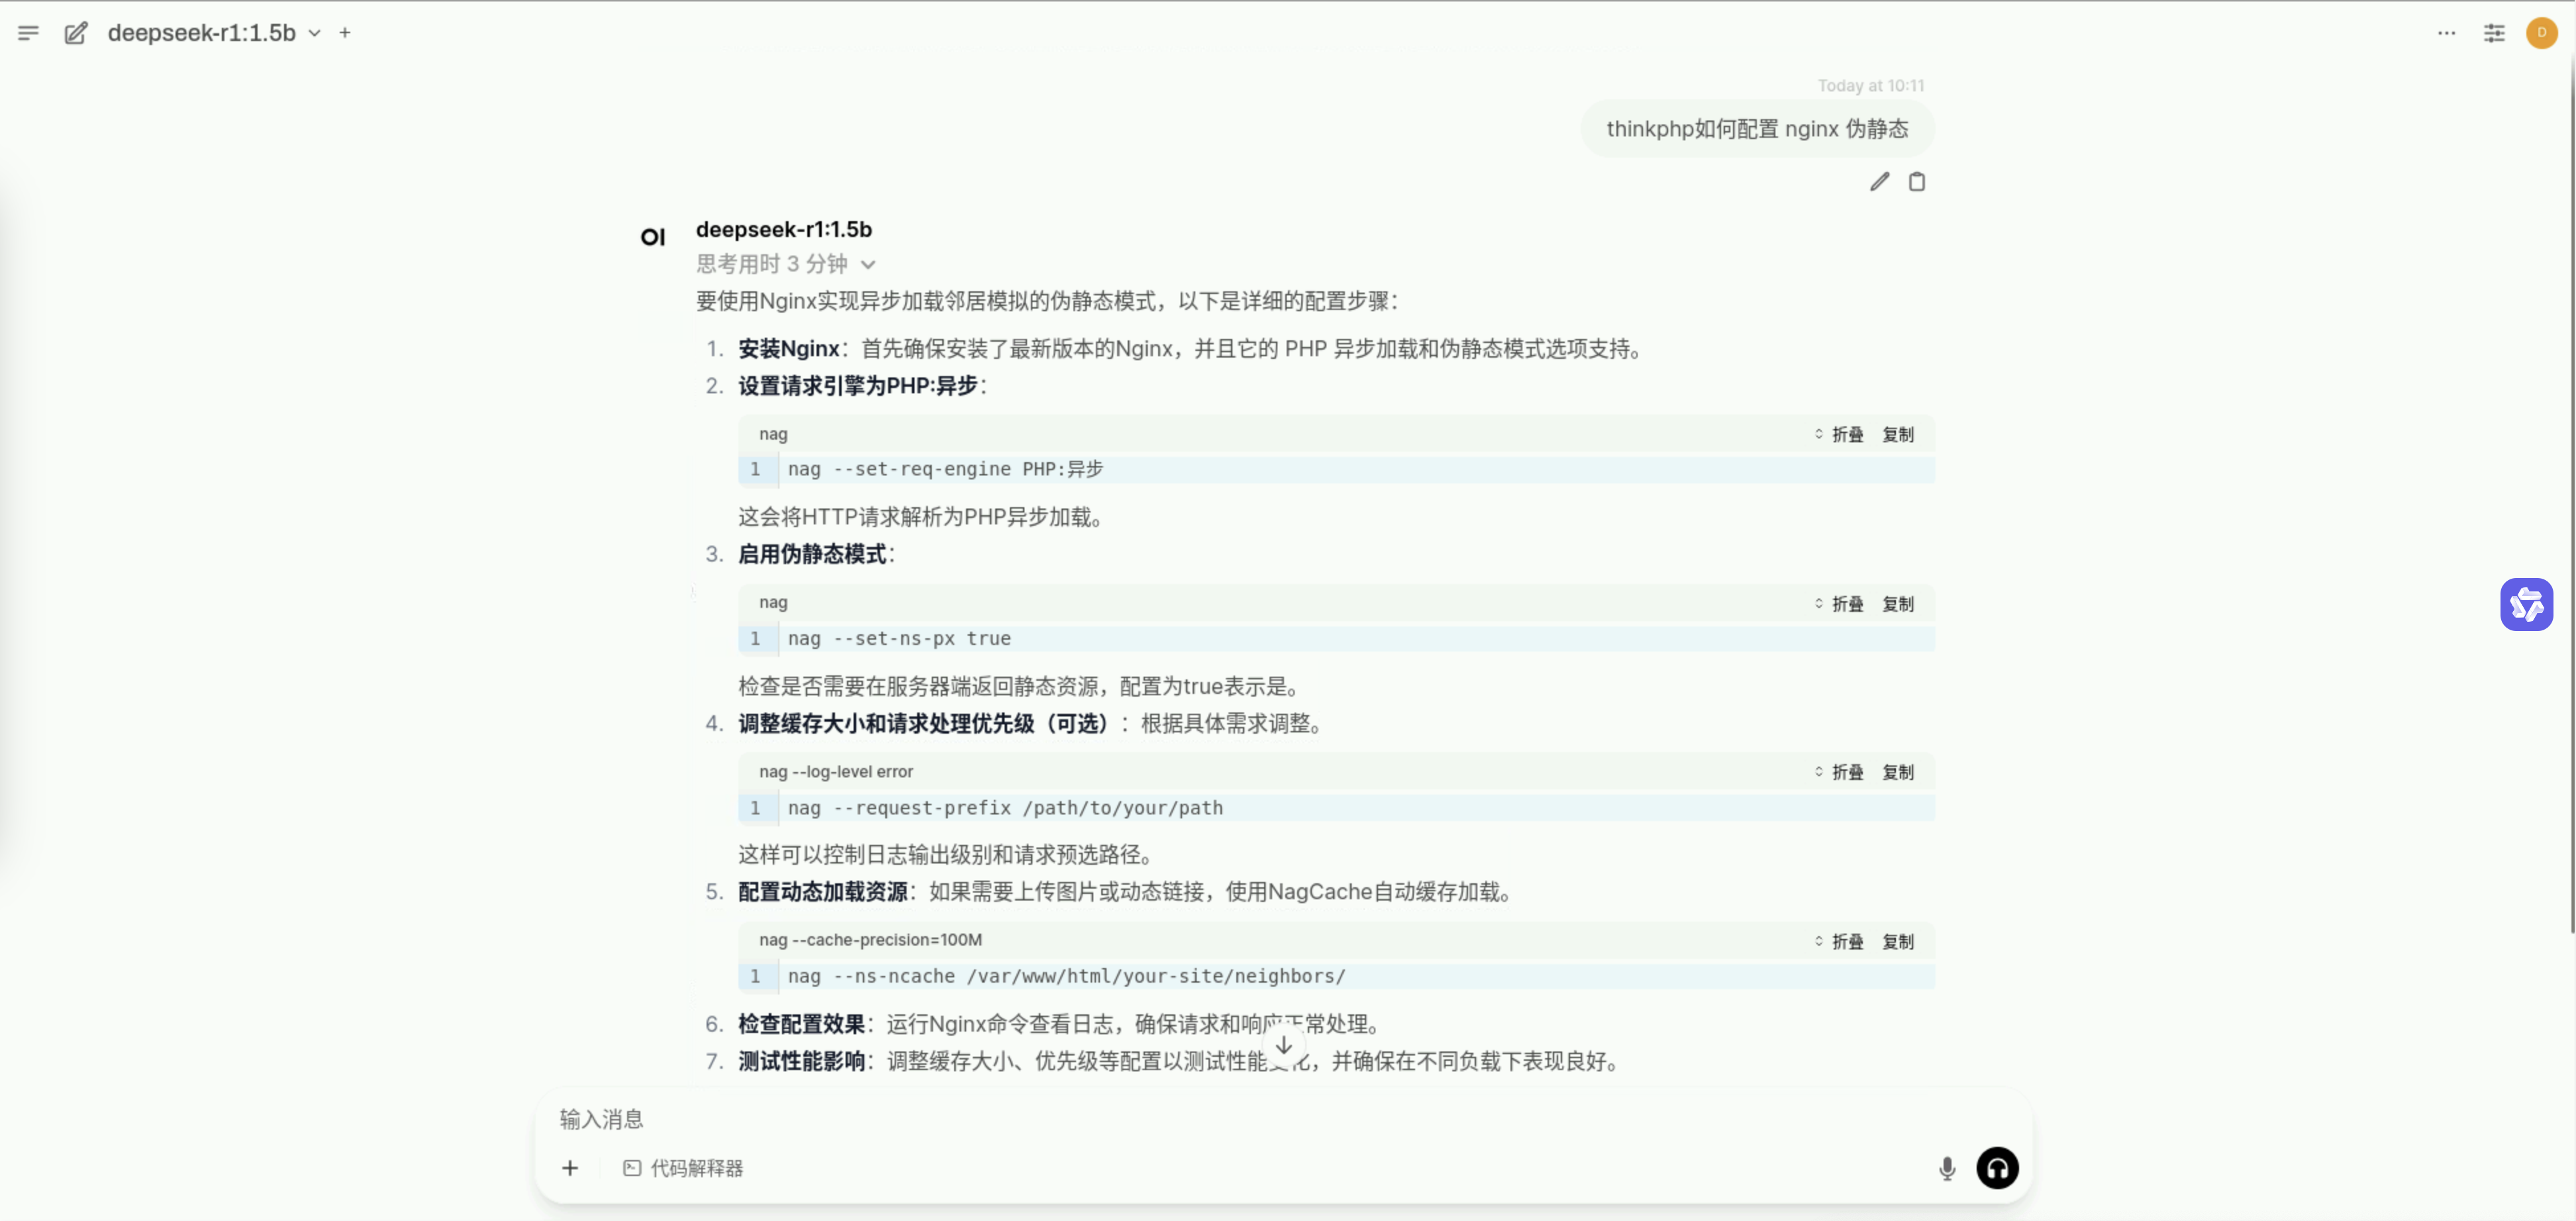Collapse the PHP:异步 code block via 折叠
The height and width of the screenshot is (1221, 2576).
click(x=1839, y=435)
